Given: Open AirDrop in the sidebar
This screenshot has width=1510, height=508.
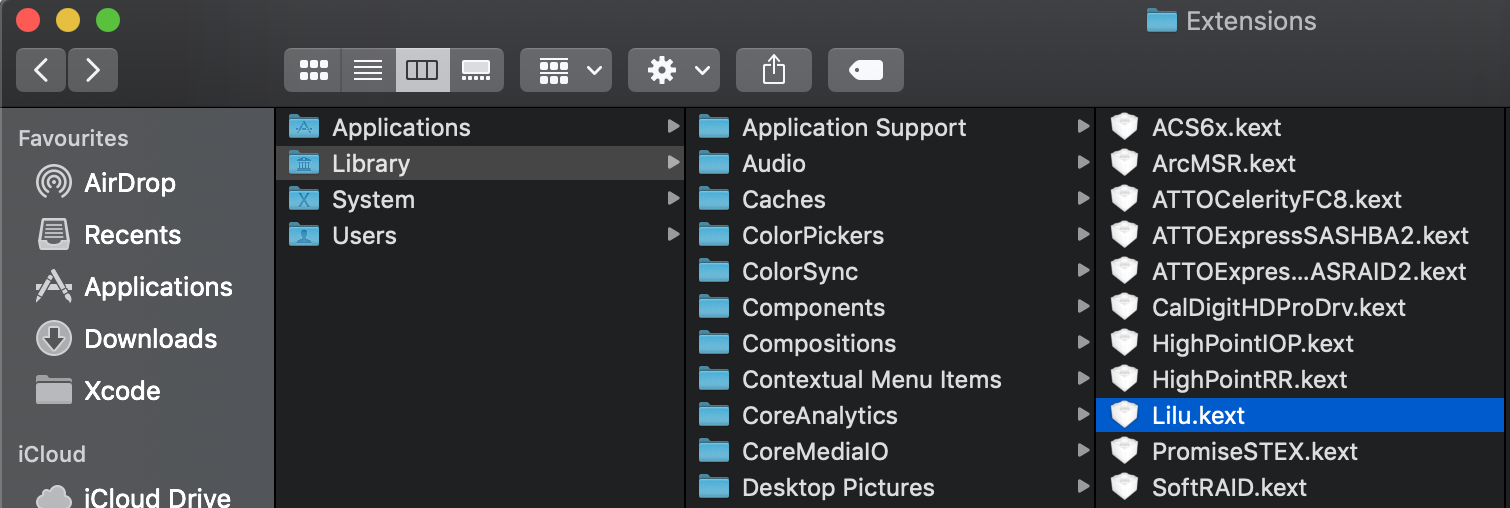Looking at the screenshot, I should (129, 183).
